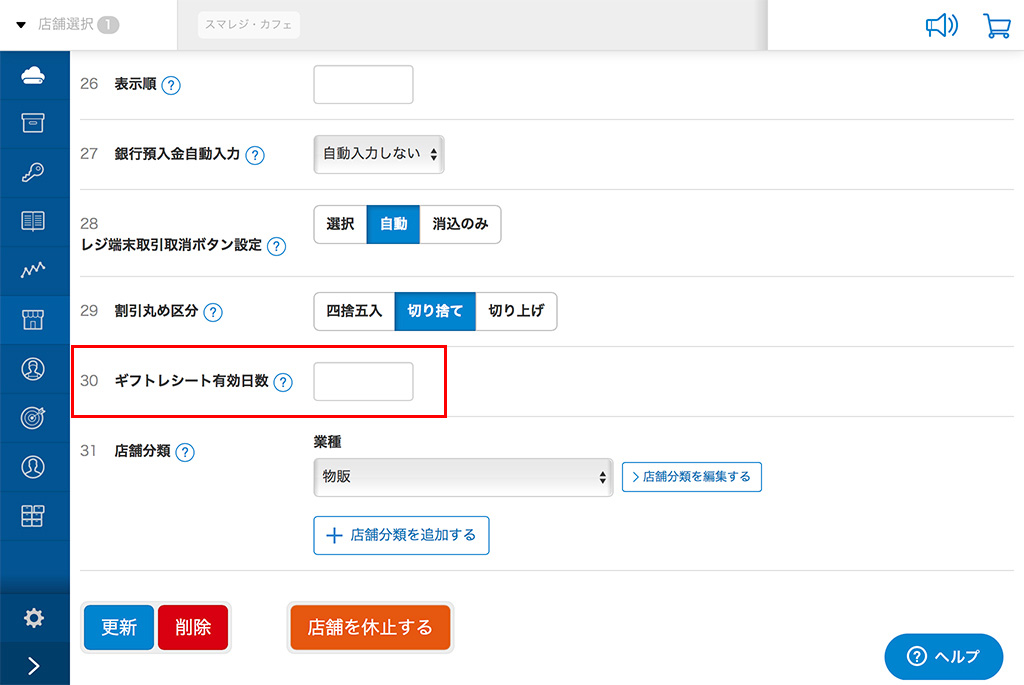Set cancel button to 消込のみ
1024x685 pixels.
point(460,224)
